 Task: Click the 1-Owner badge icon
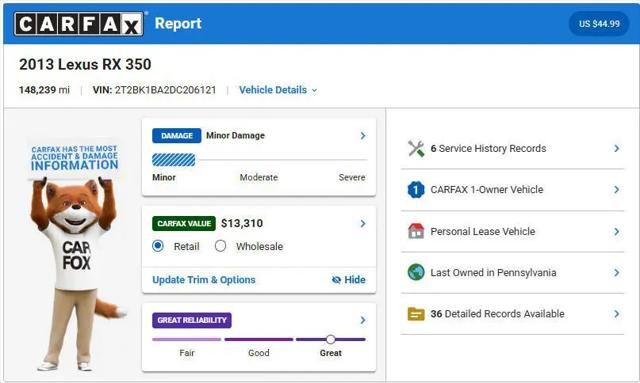[x=416, y=190]
